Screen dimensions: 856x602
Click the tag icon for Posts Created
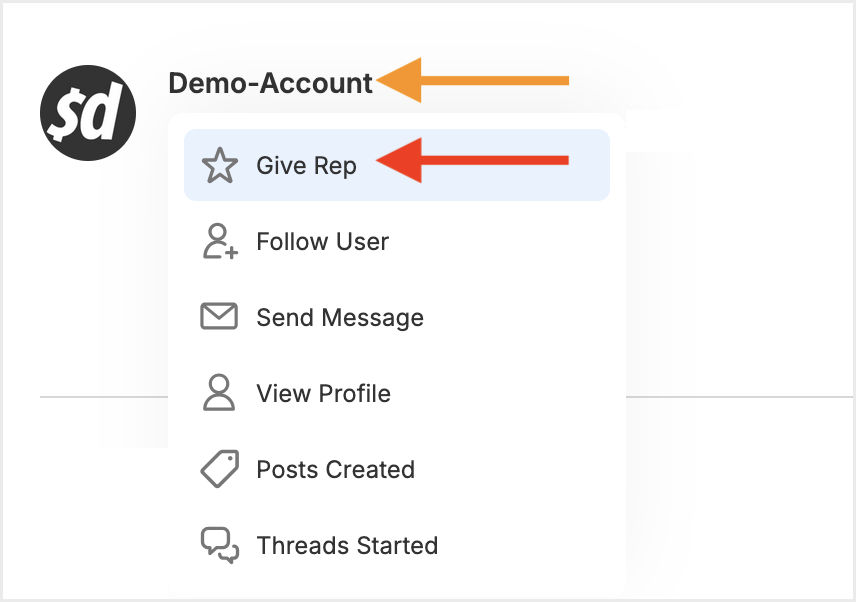219,469
